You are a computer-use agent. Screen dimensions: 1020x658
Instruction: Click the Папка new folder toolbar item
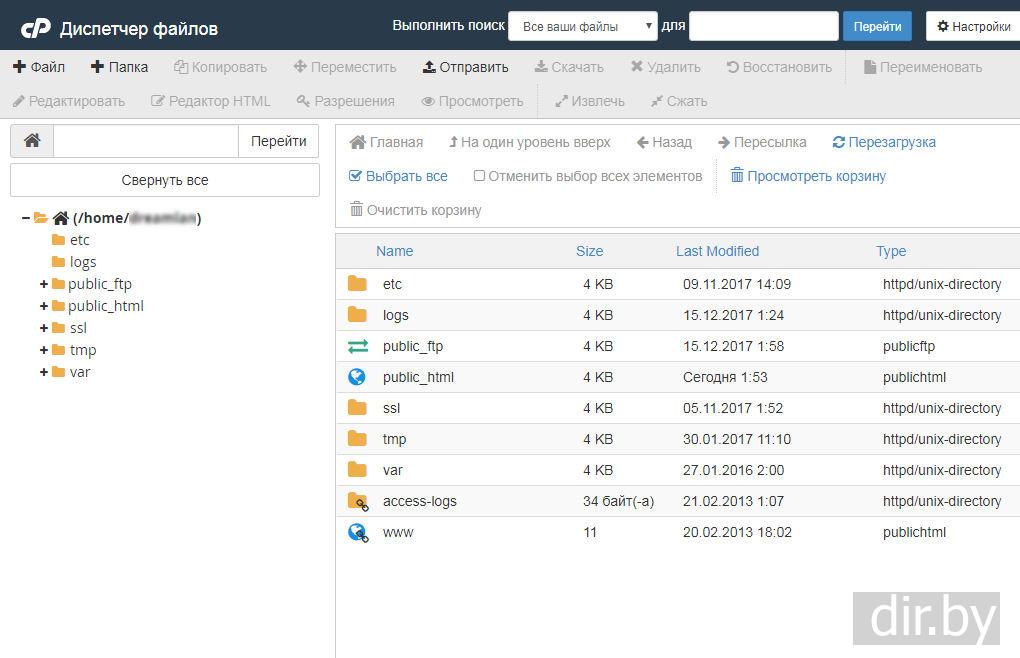pyautogui.click(x=119, y=67)
